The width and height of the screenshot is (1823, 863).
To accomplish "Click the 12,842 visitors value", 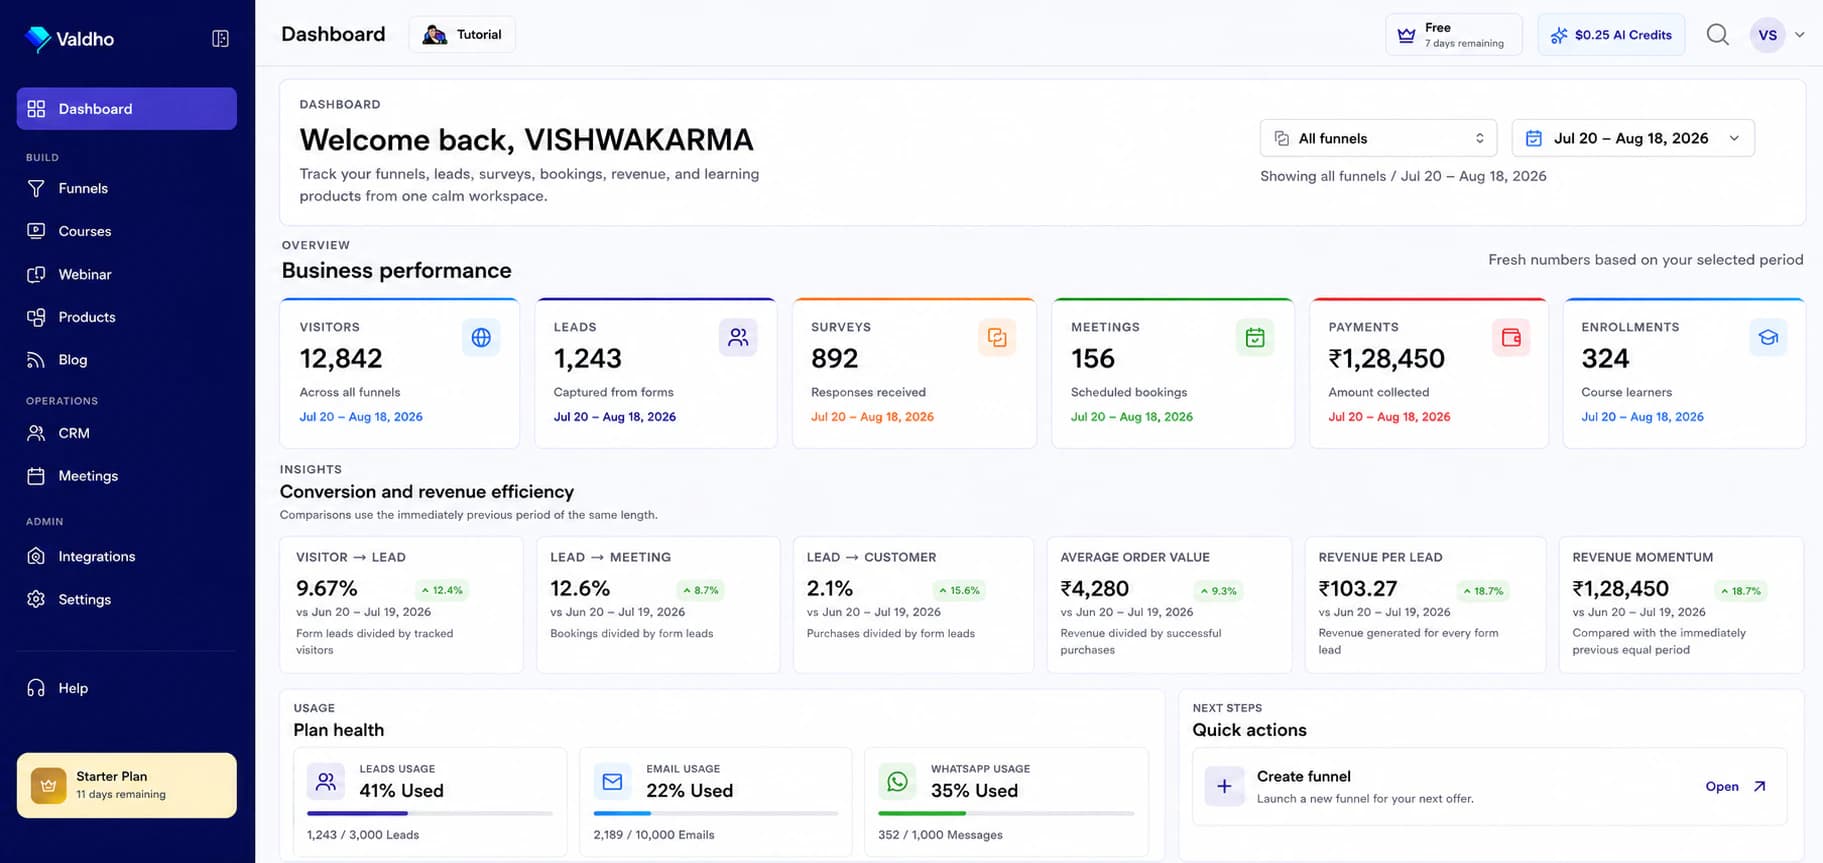I will [x=341, y=358].
